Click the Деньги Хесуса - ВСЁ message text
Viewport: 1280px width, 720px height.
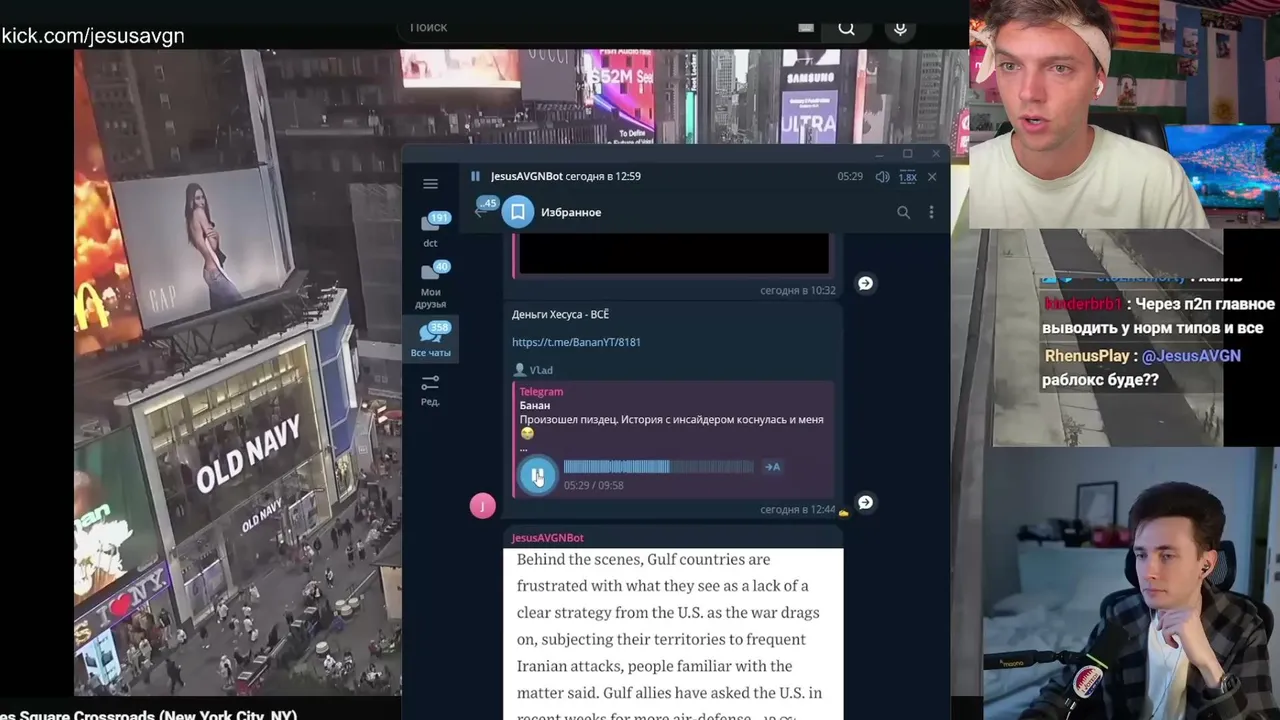click(560, 314)
